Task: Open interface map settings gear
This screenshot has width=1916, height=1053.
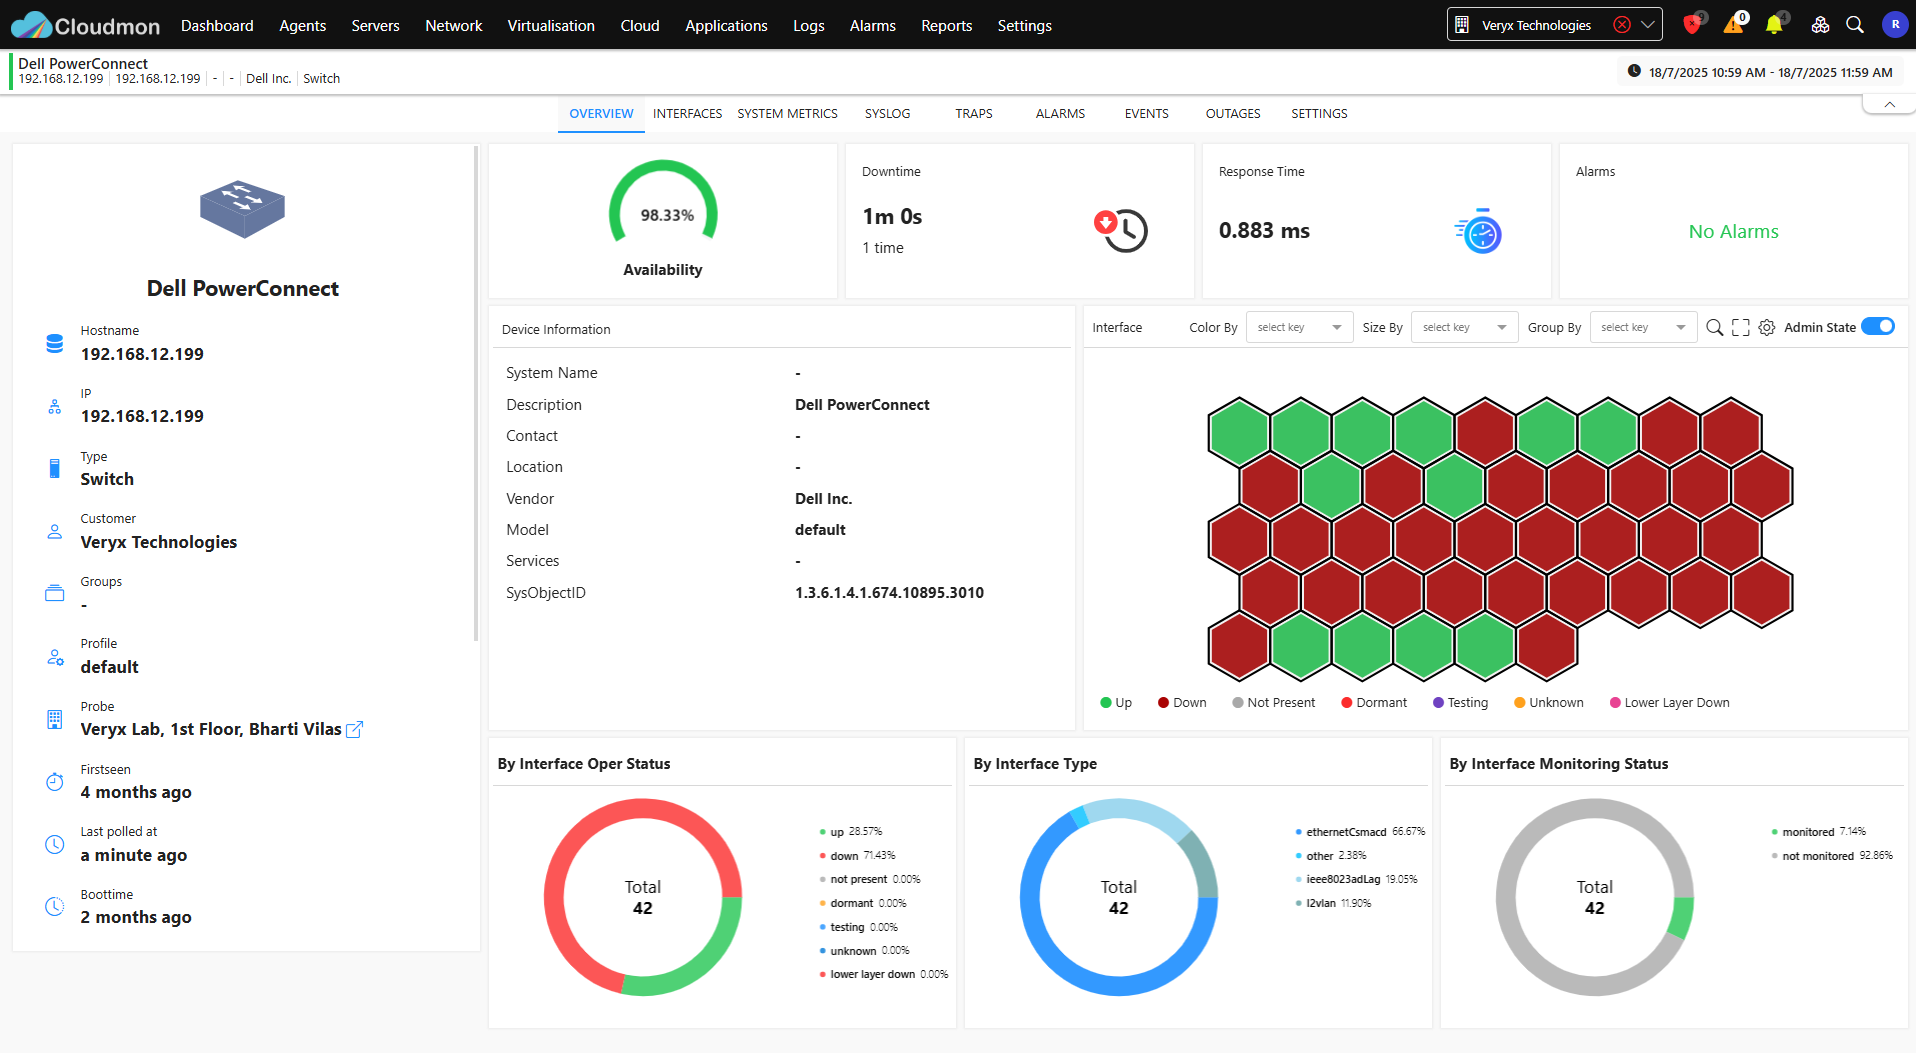Action: [1767, 328]
